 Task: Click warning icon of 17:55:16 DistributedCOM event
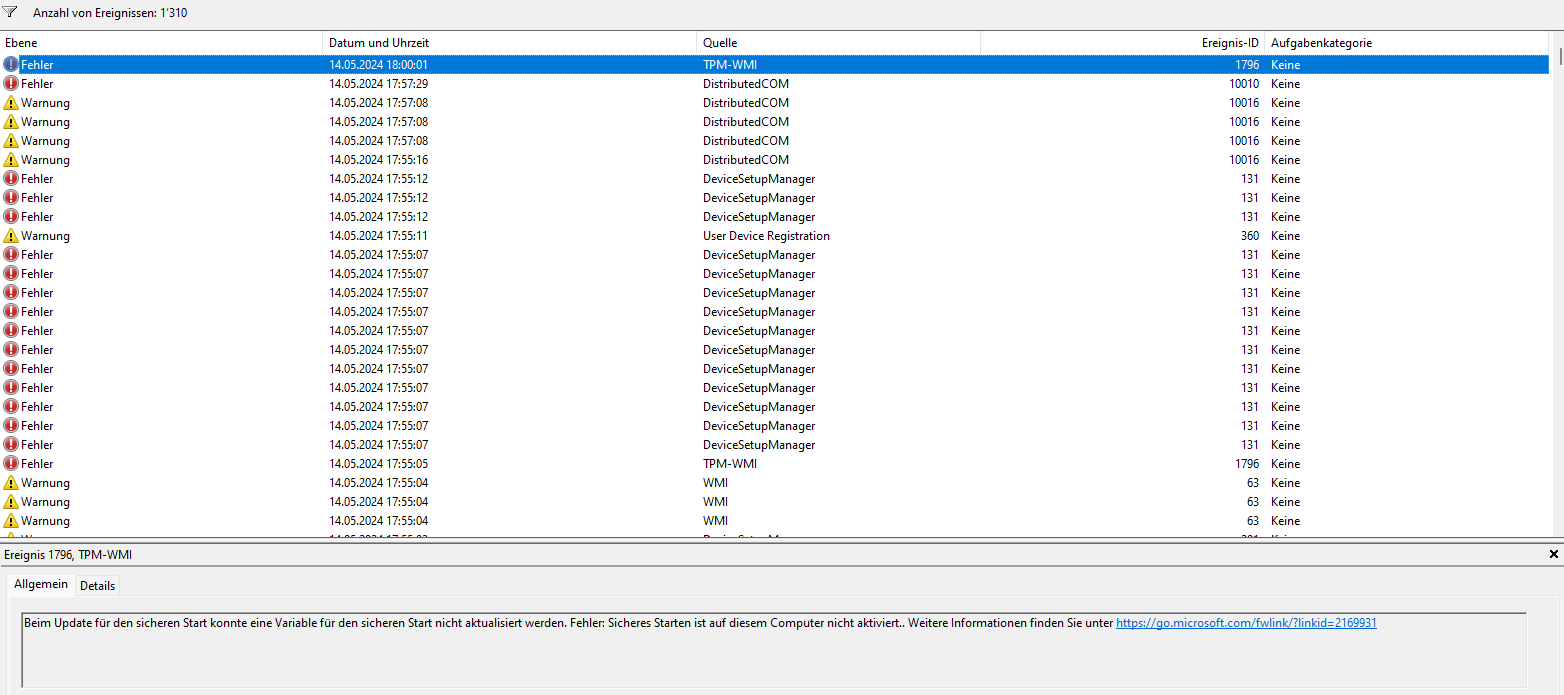point(11,159)
